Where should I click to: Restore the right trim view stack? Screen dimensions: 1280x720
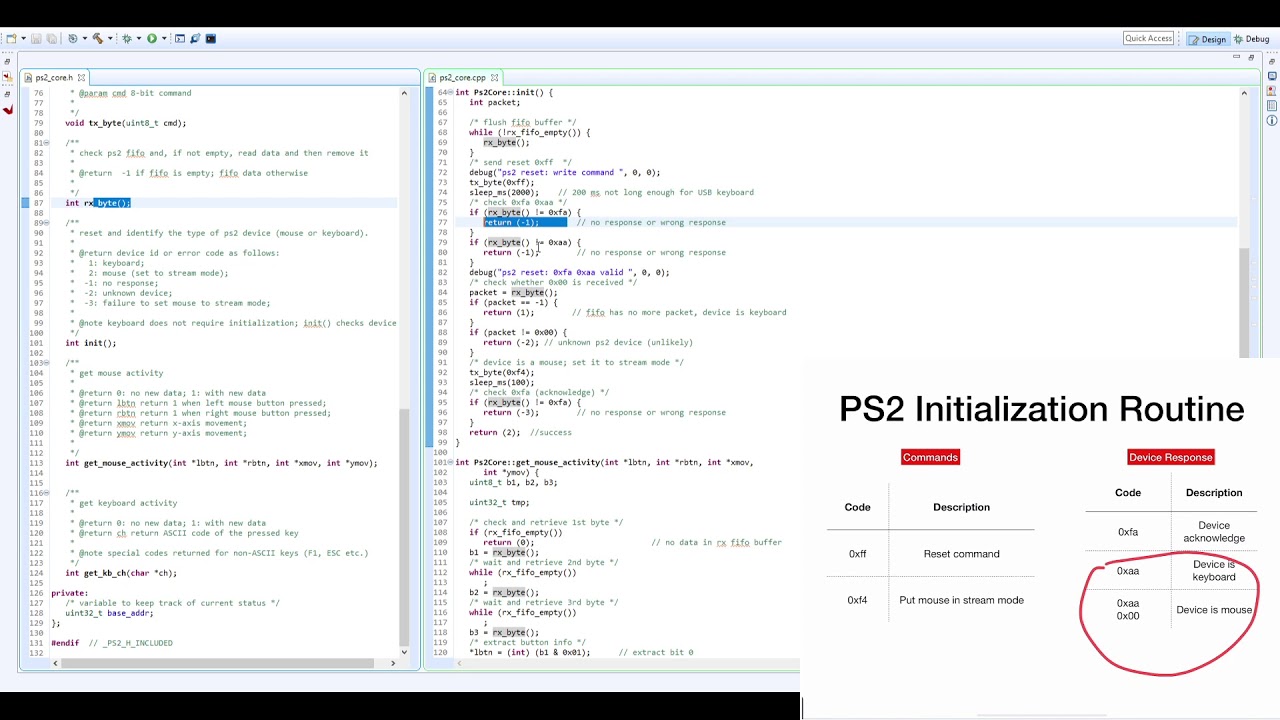tap(1272, 62)
